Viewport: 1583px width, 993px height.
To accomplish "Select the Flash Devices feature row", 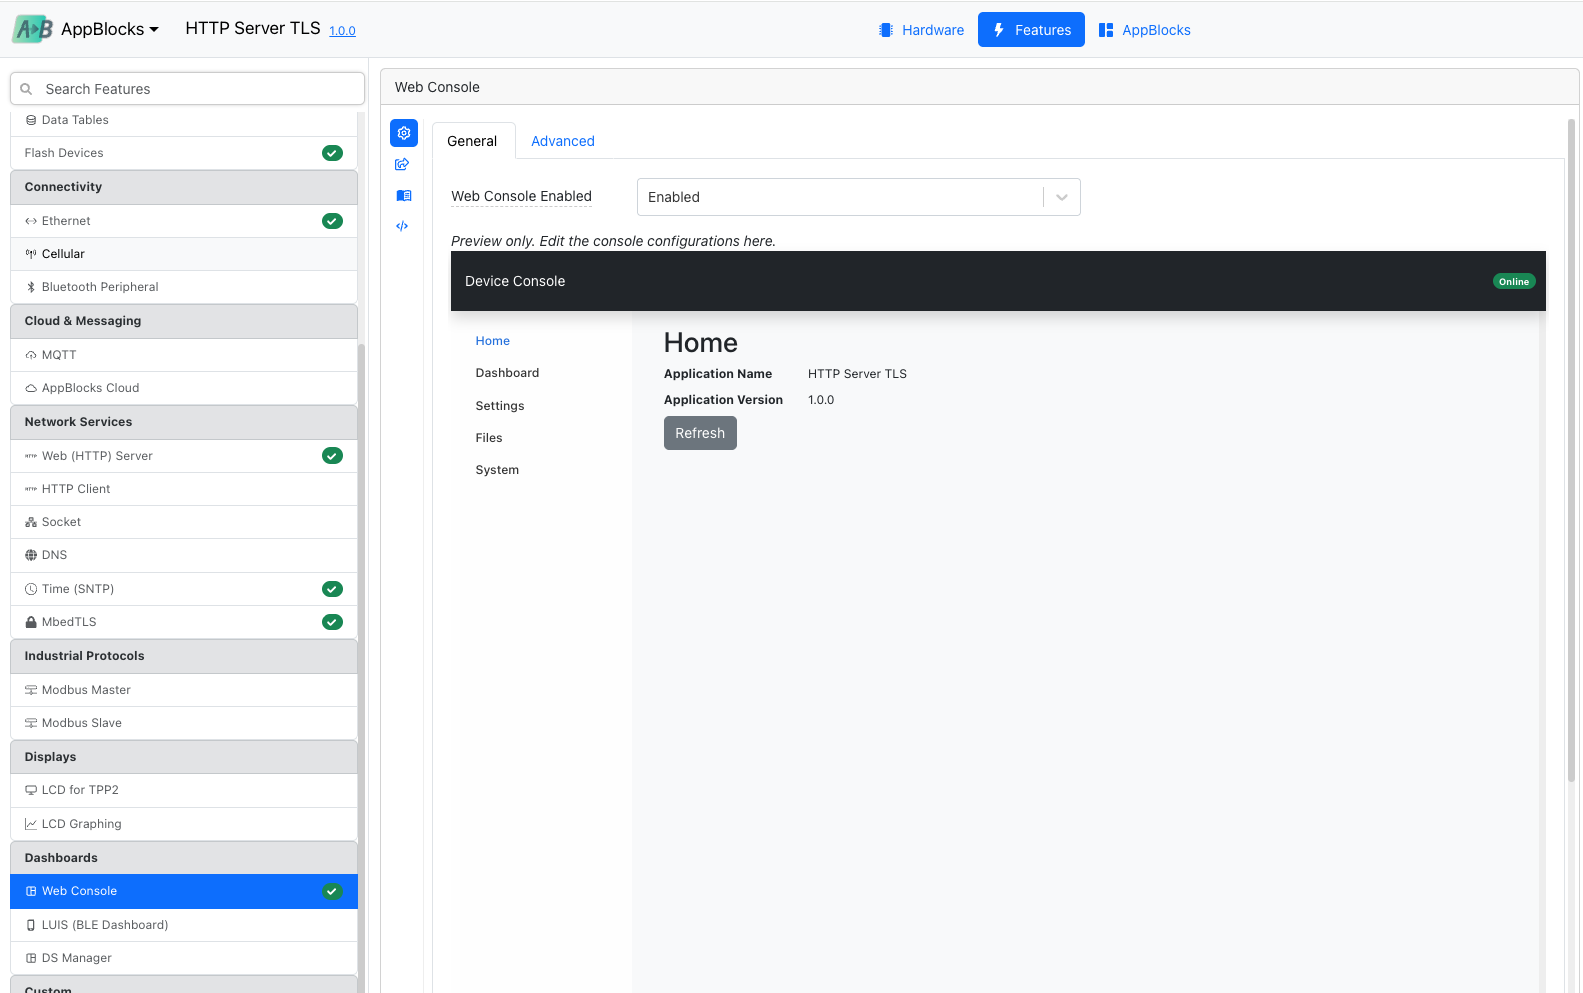I will pyautogui.click(x=184, y=153).
